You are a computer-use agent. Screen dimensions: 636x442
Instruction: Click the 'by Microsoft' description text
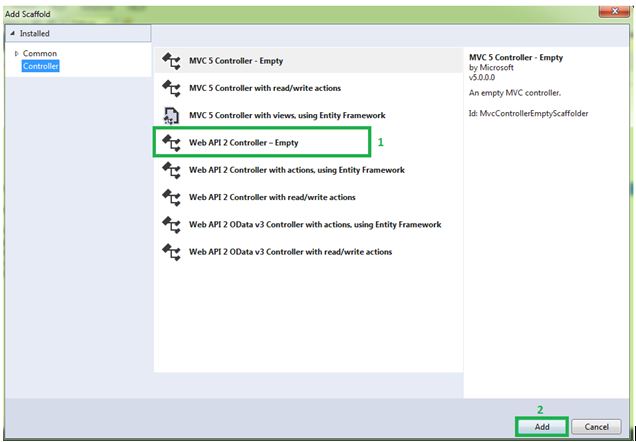(x=491, y=67)
